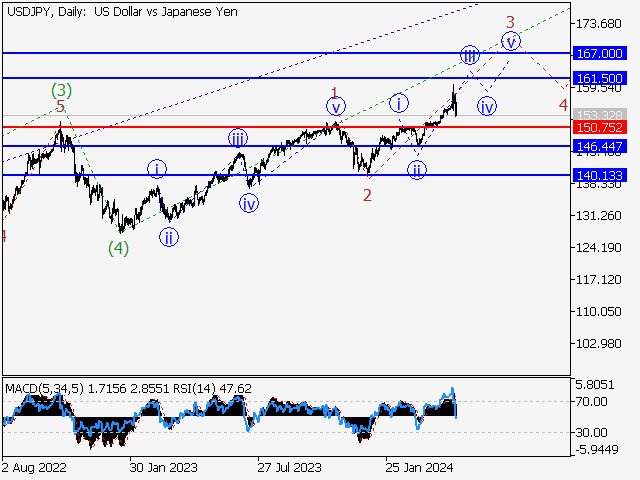Select the red wave 5 label under (3)
The image size is (640, 480).
pos(60,107)
